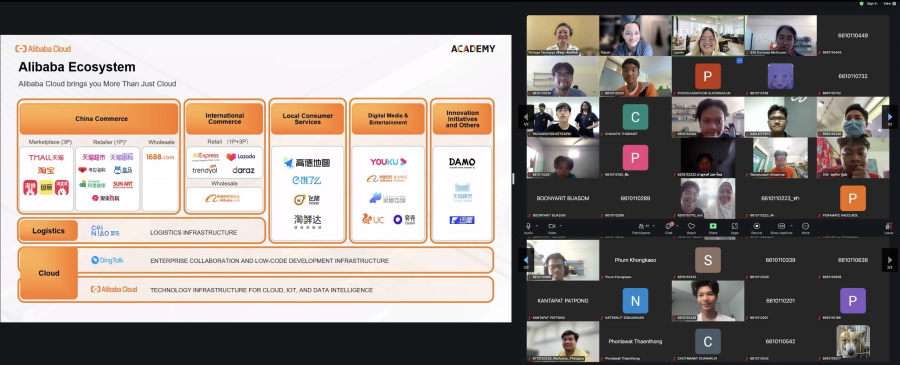This screenshot has height=365, width=900.
Task: Expand the video options arrow beside Video
Action: [560, 226]
